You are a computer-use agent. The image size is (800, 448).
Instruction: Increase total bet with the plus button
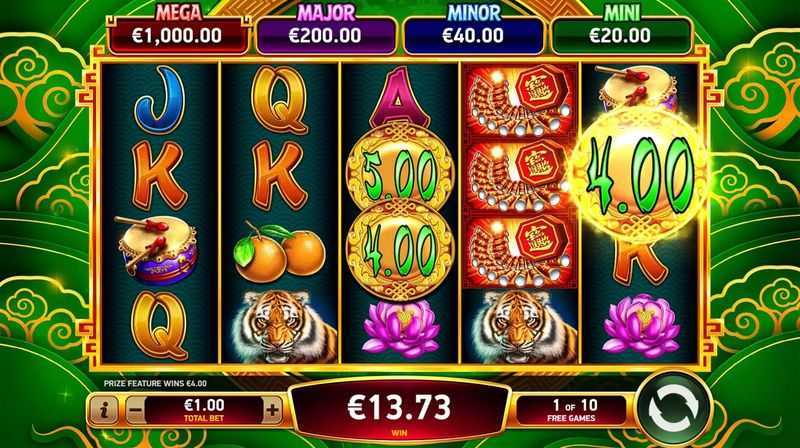(272, 410)
